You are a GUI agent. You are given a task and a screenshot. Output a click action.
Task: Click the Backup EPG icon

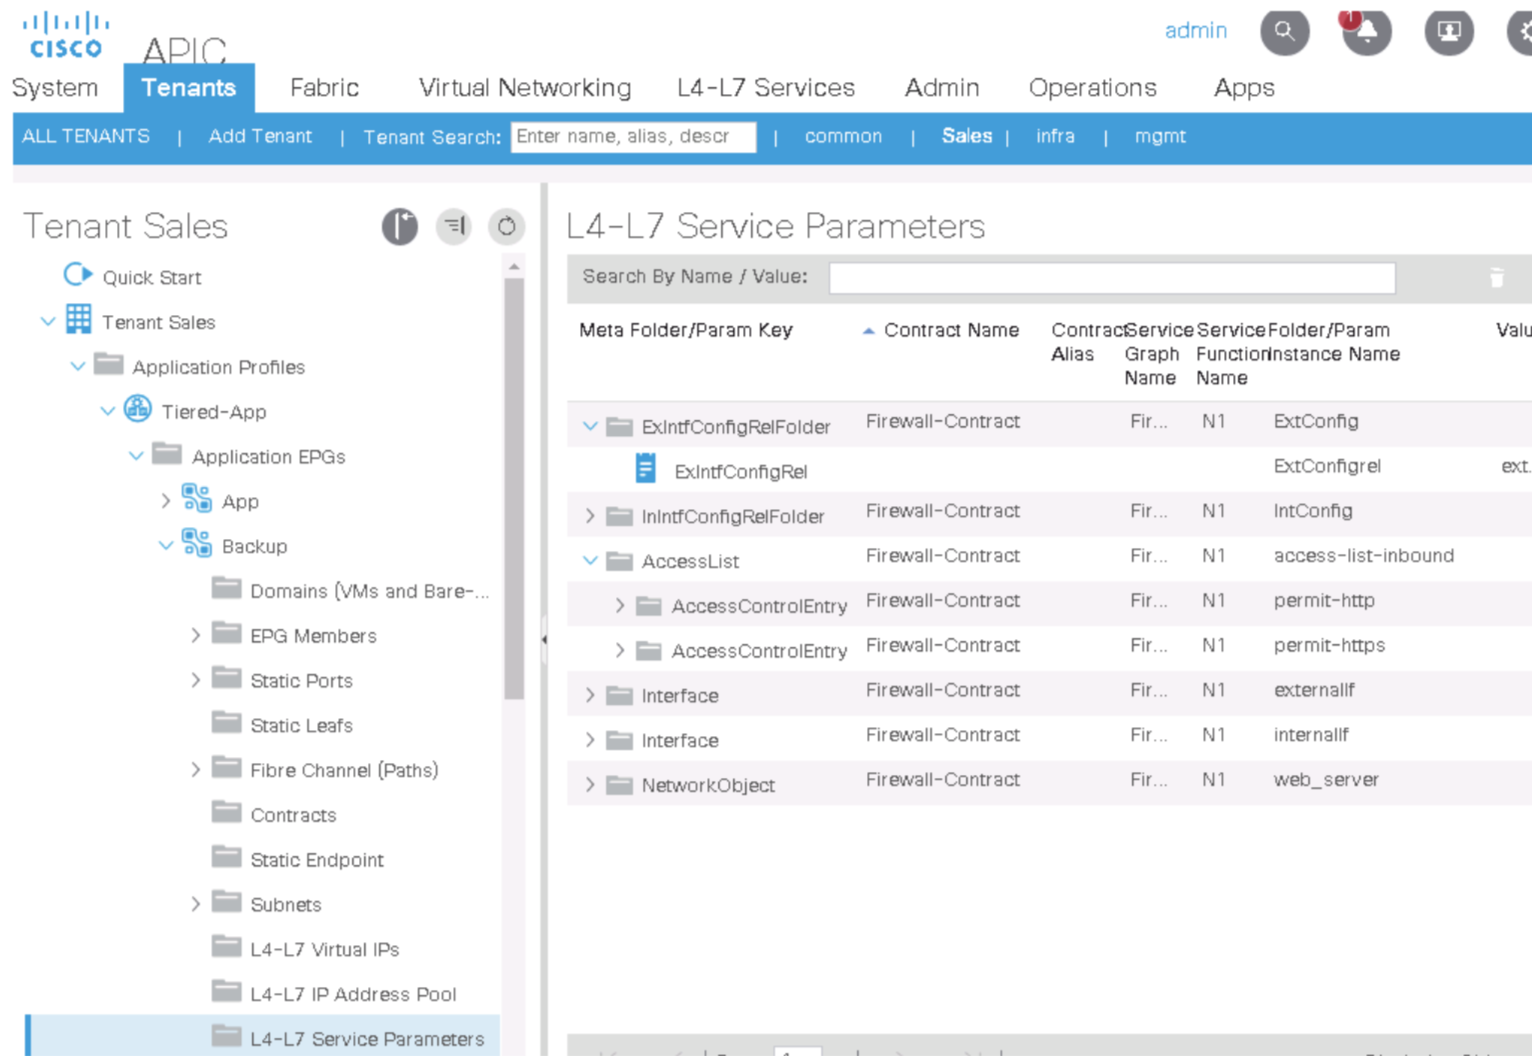196,544
